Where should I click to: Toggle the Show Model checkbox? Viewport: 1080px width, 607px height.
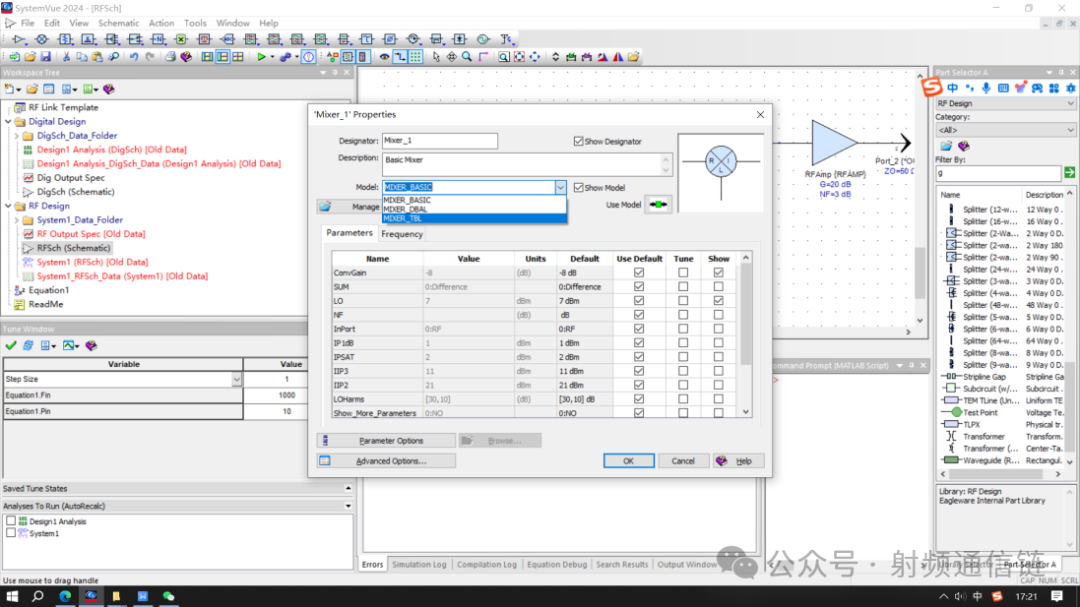579,187
